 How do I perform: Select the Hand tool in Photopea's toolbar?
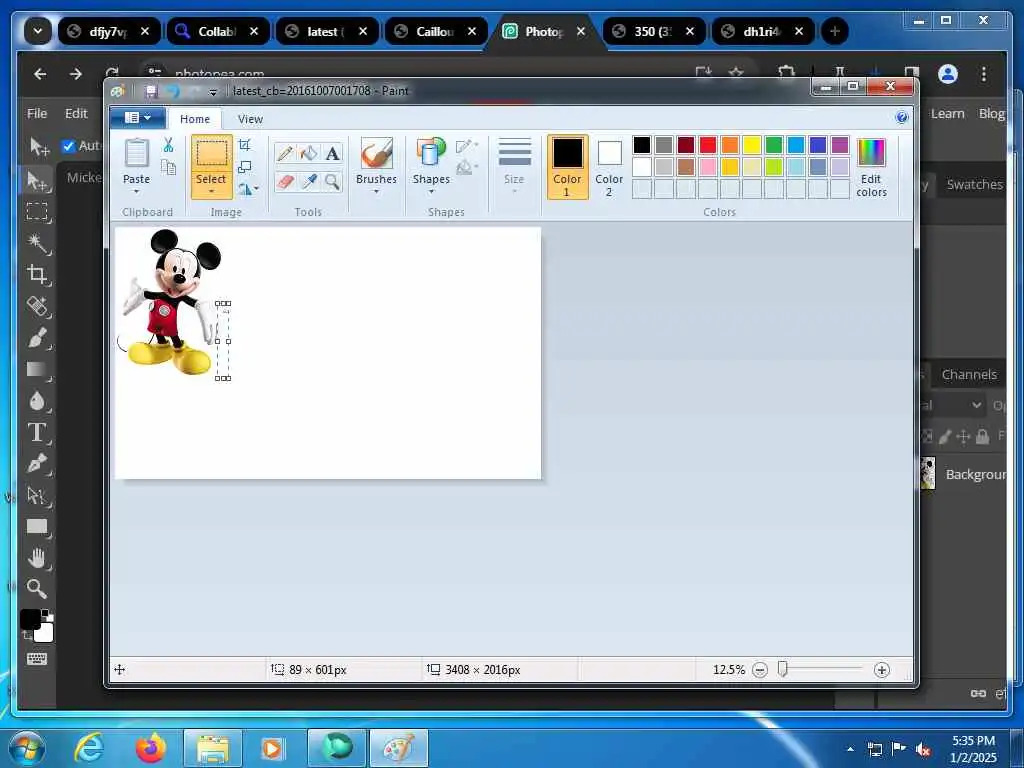pyautogui.click(x=37, y=558)
